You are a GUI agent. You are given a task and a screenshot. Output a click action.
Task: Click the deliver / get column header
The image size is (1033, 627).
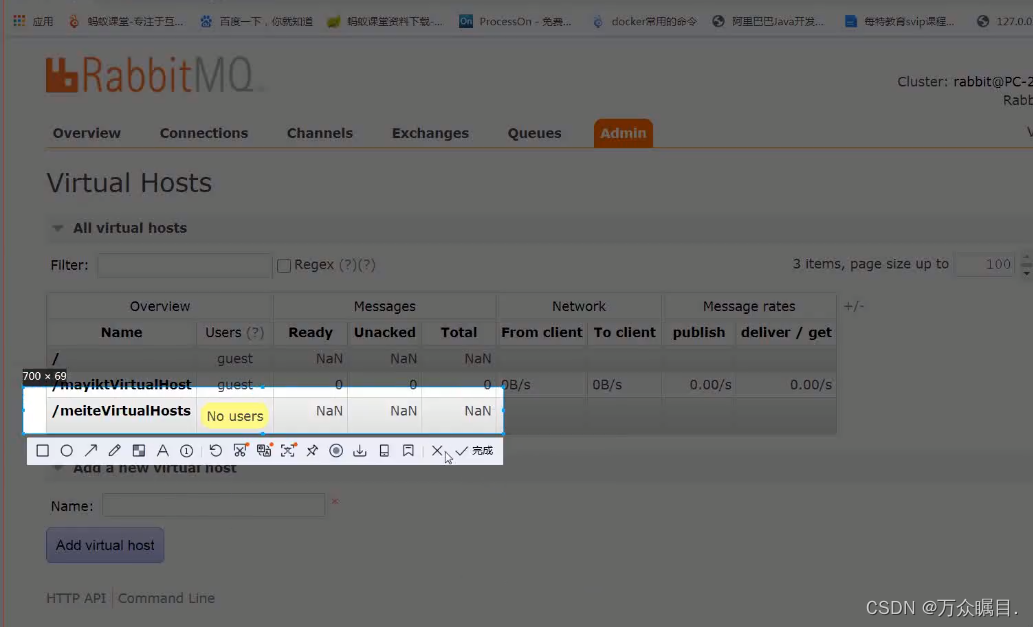[x=786, y=333]
